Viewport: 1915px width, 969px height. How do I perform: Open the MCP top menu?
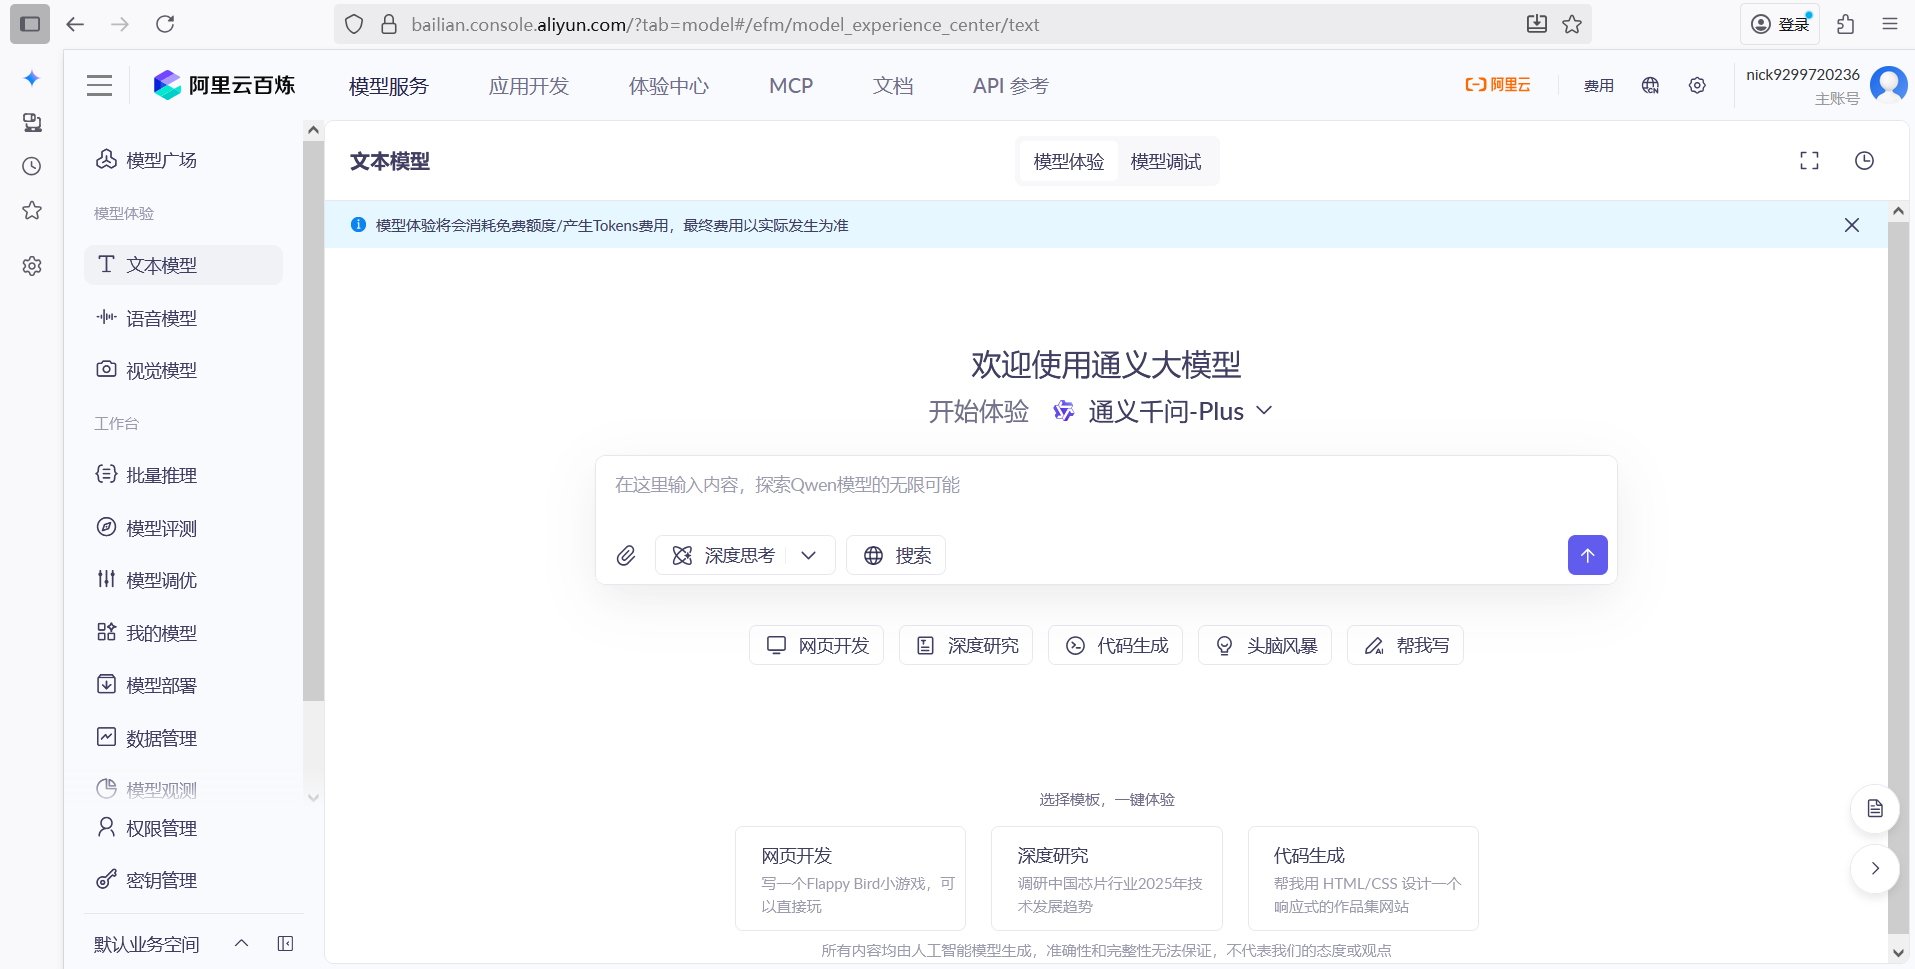tap(791, 86)
